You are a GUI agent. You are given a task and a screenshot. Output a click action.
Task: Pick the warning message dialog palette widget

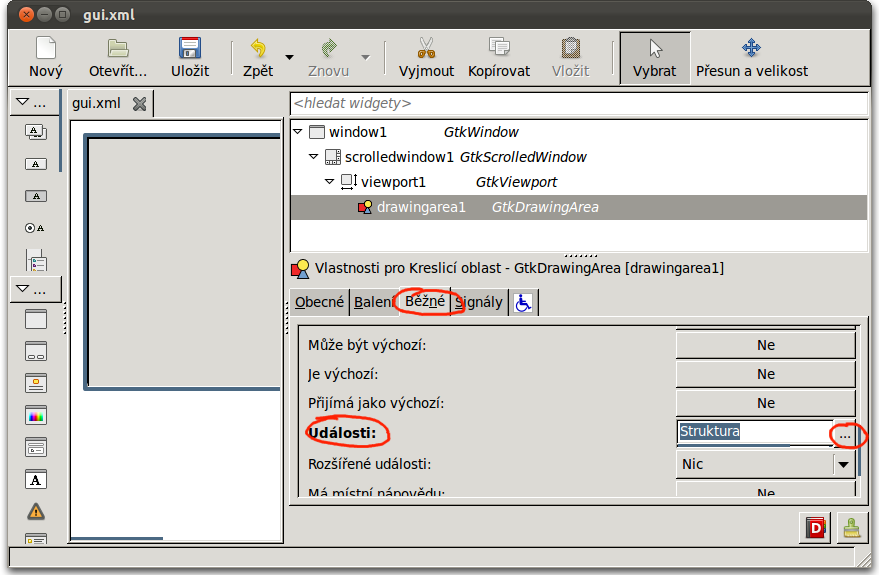[x=35, y=512]
